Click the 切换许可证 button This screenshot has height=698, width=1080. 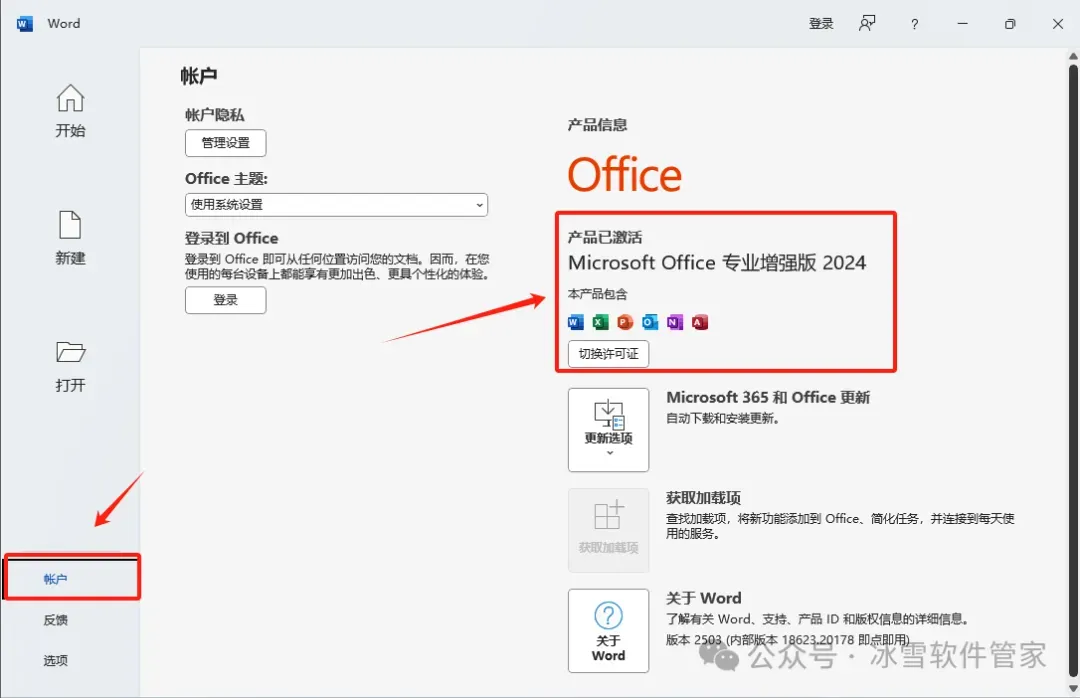(x=608, y=354)
